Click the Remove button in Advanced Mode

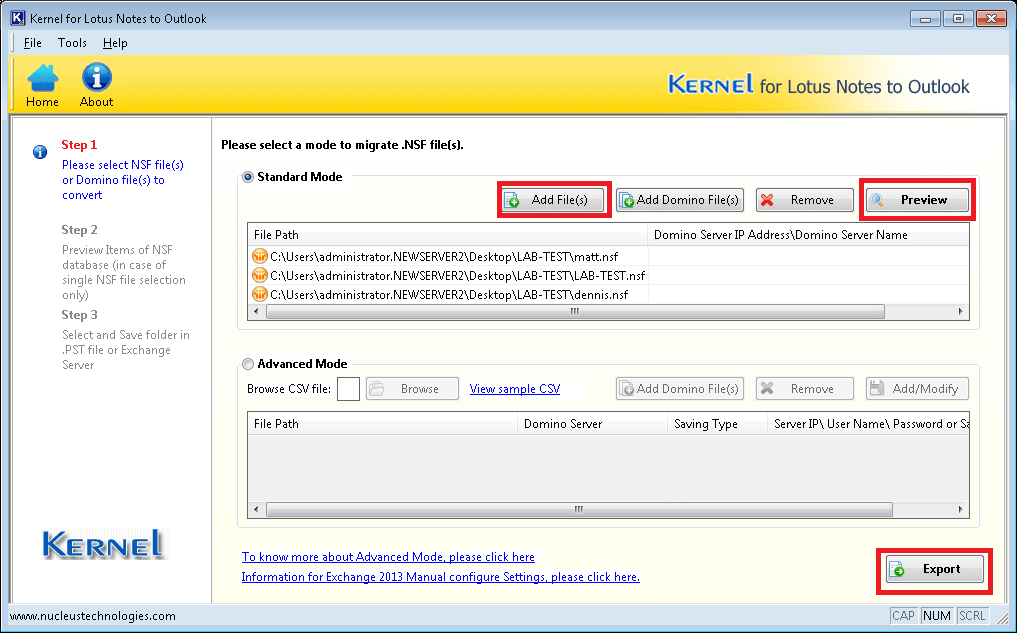(x=804, y=388)
